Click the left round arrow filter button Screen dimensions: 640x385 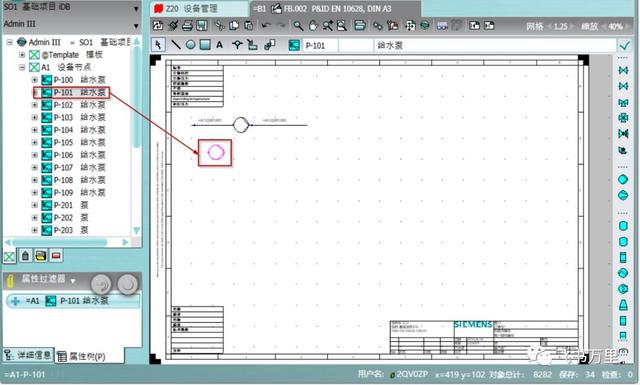tap(101, 284)
